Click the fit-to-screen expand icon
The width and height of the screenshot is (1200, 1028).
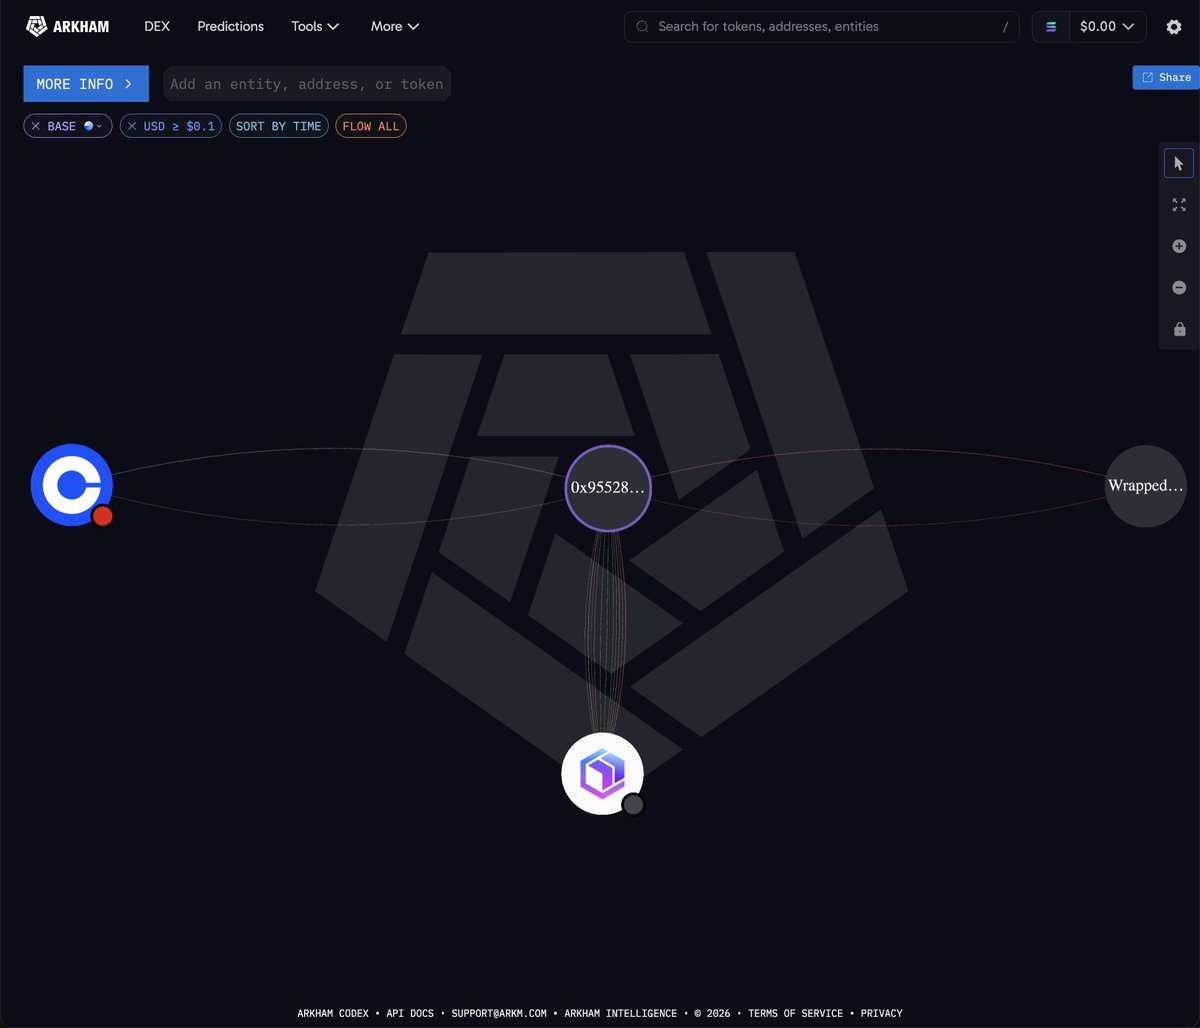(x=1179, y=205)
